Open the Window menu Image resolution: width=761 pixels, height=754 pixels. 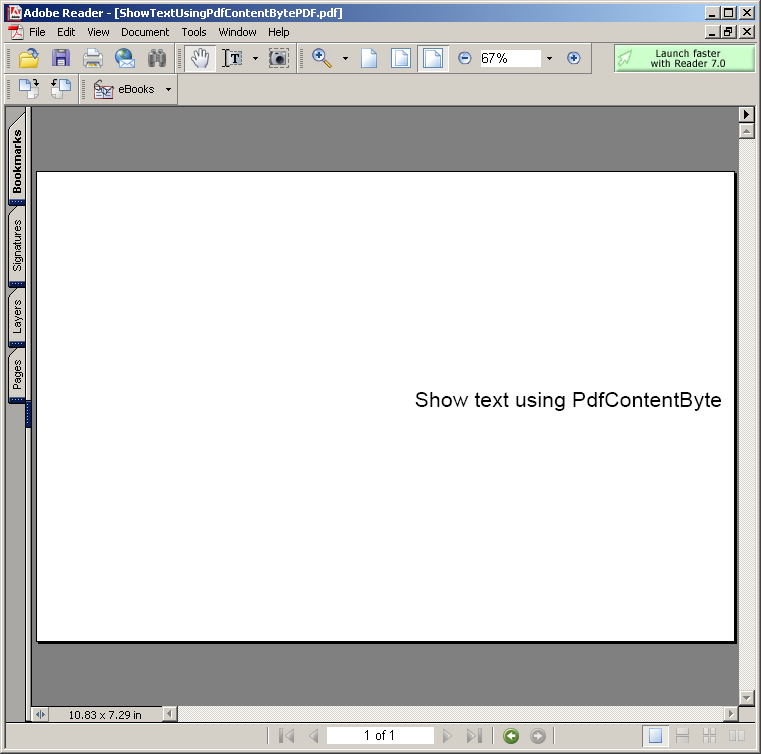click(x=237, y=32)
